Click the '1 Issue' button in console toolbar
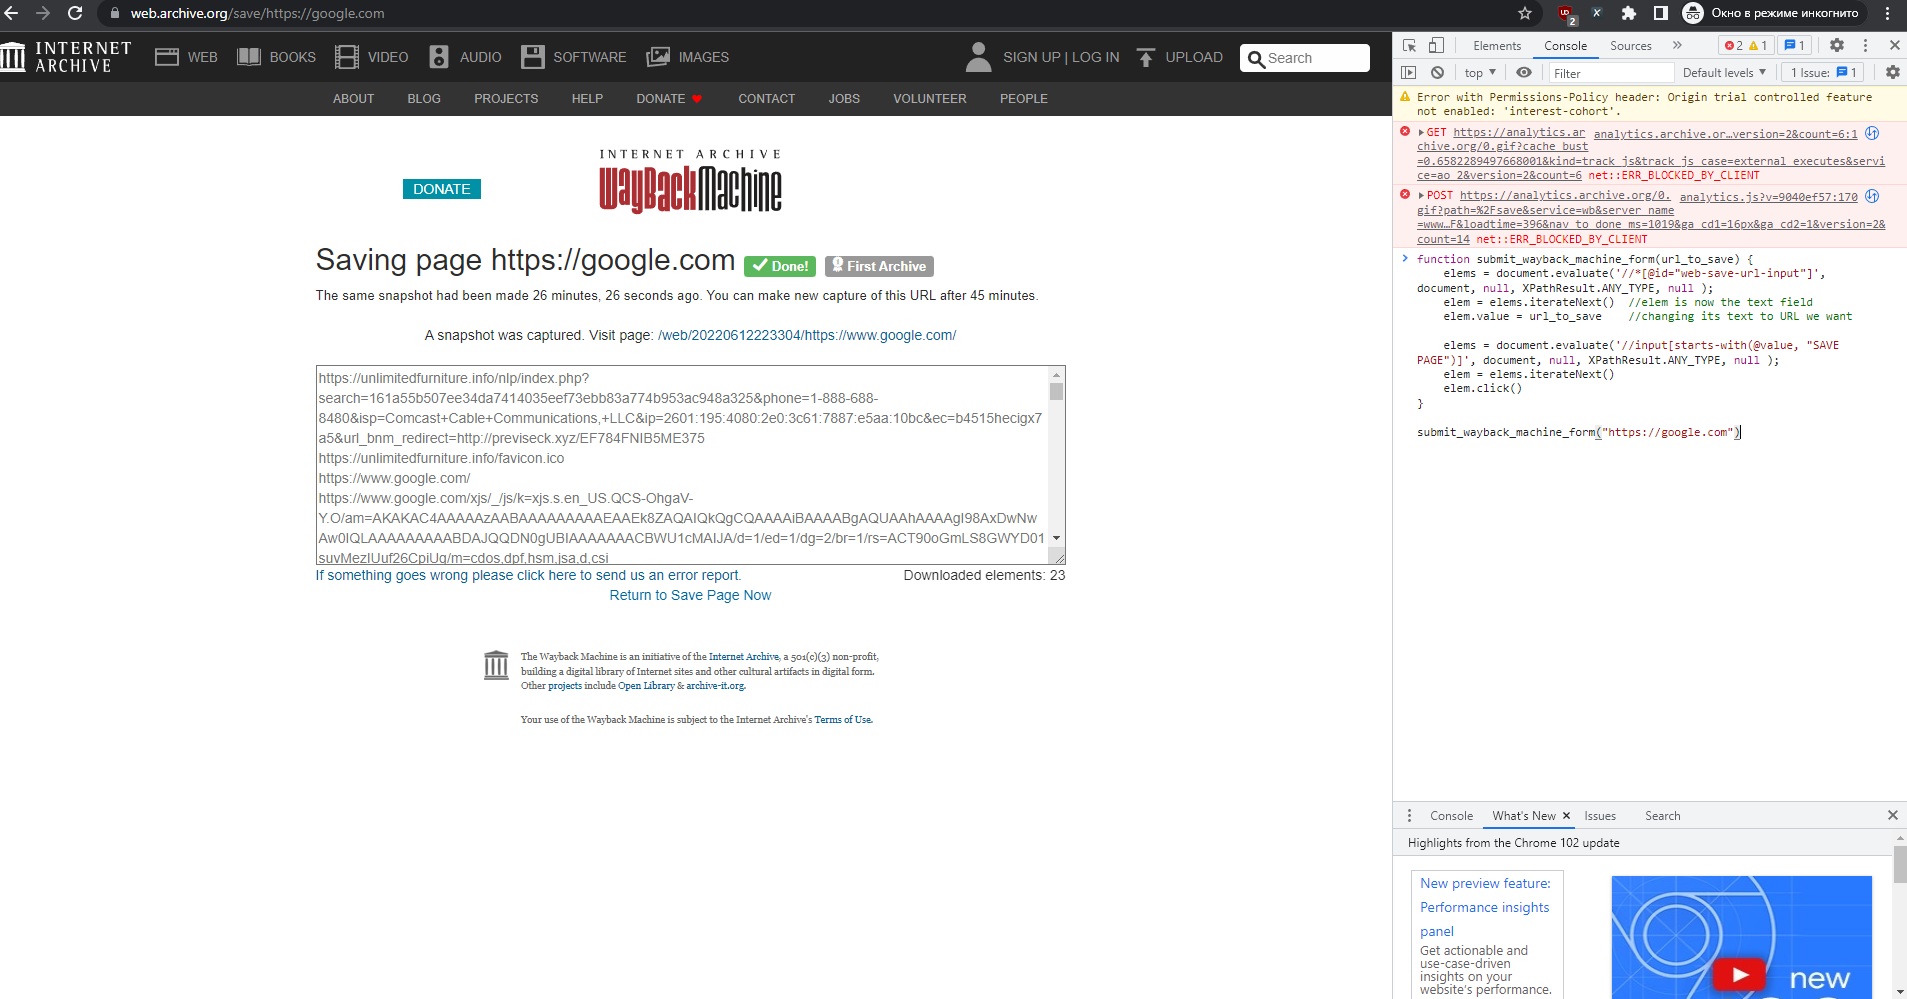 [1824, 72]
